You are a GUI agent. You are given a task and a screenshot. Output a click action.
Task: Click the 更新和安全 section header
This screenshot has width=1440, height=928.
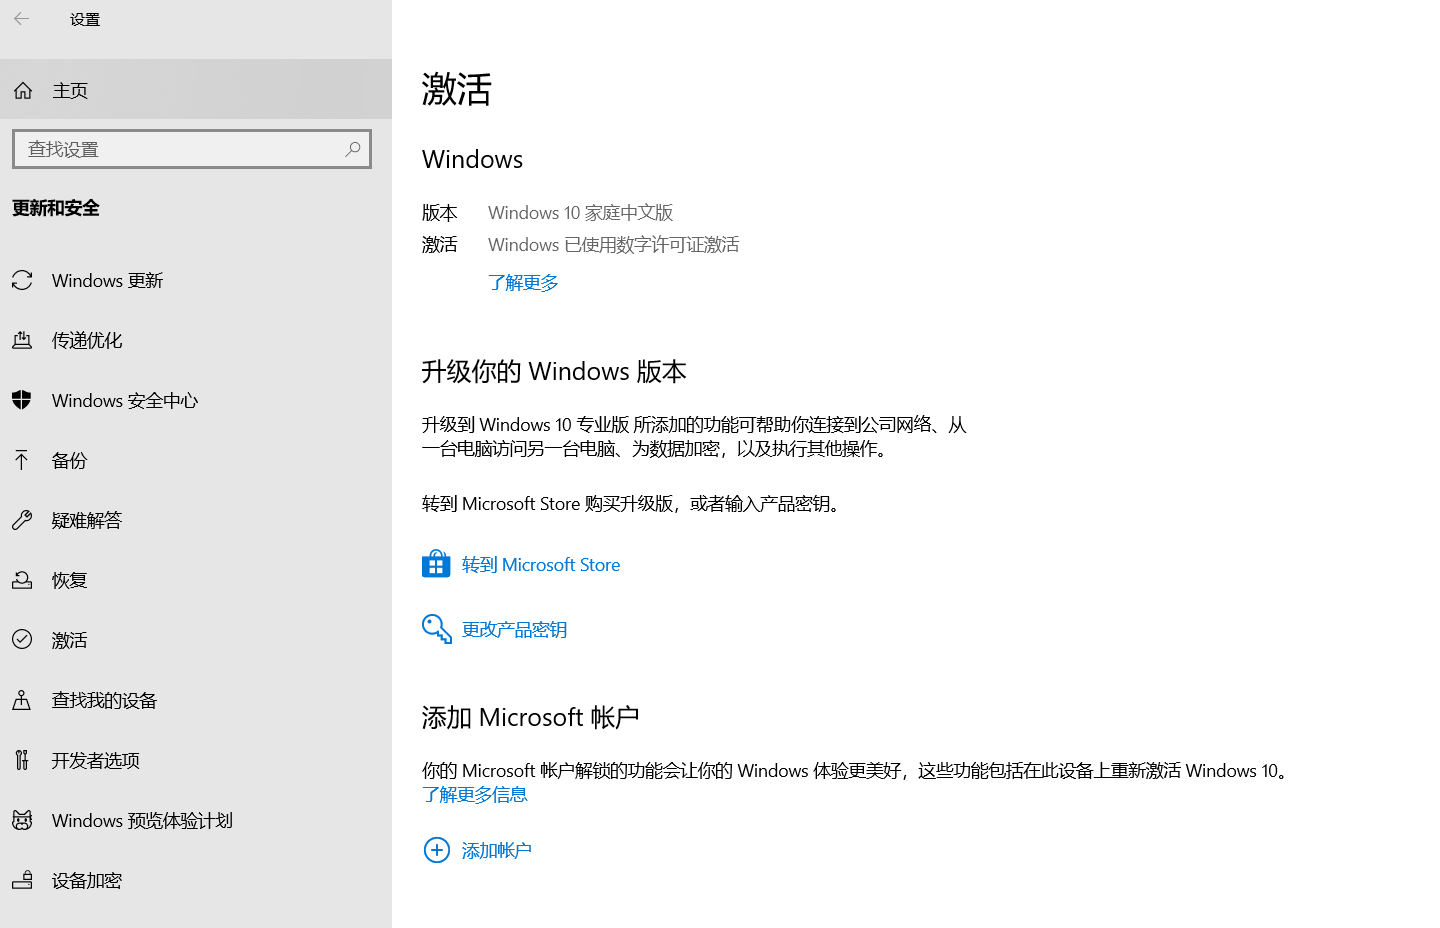56,208
